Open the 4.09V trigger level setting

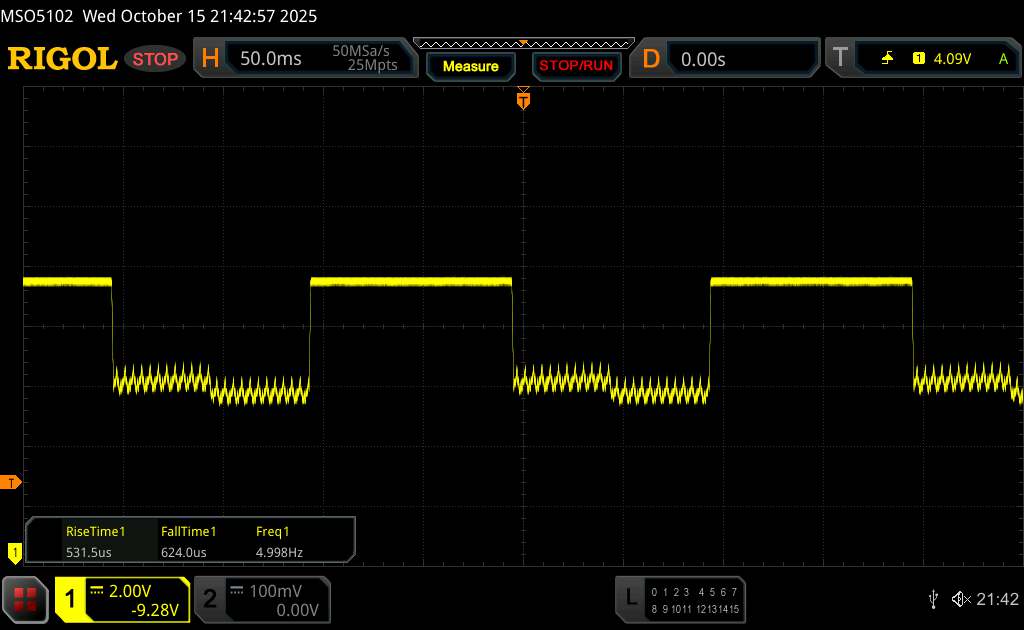pyautogui.click(x=951, y=59)
